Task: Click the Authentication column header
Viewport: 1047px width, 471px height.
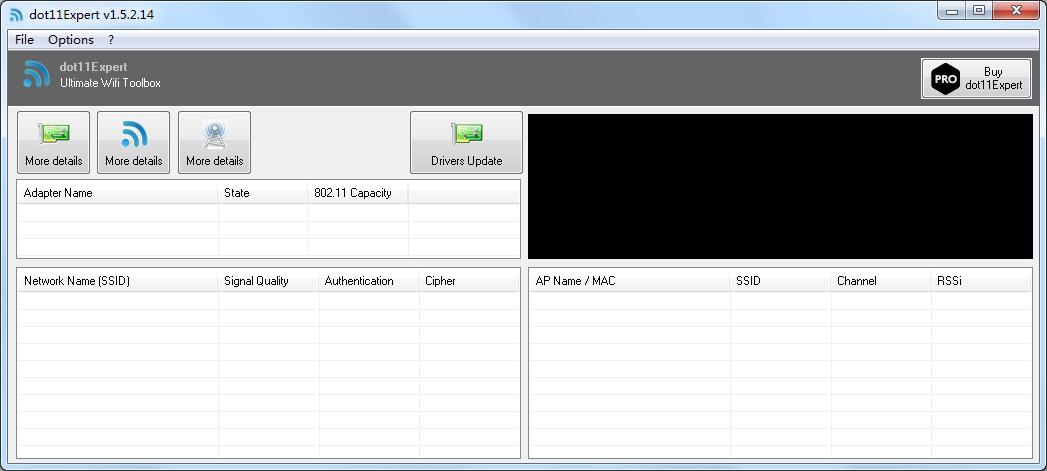Action: pos(369,281)
